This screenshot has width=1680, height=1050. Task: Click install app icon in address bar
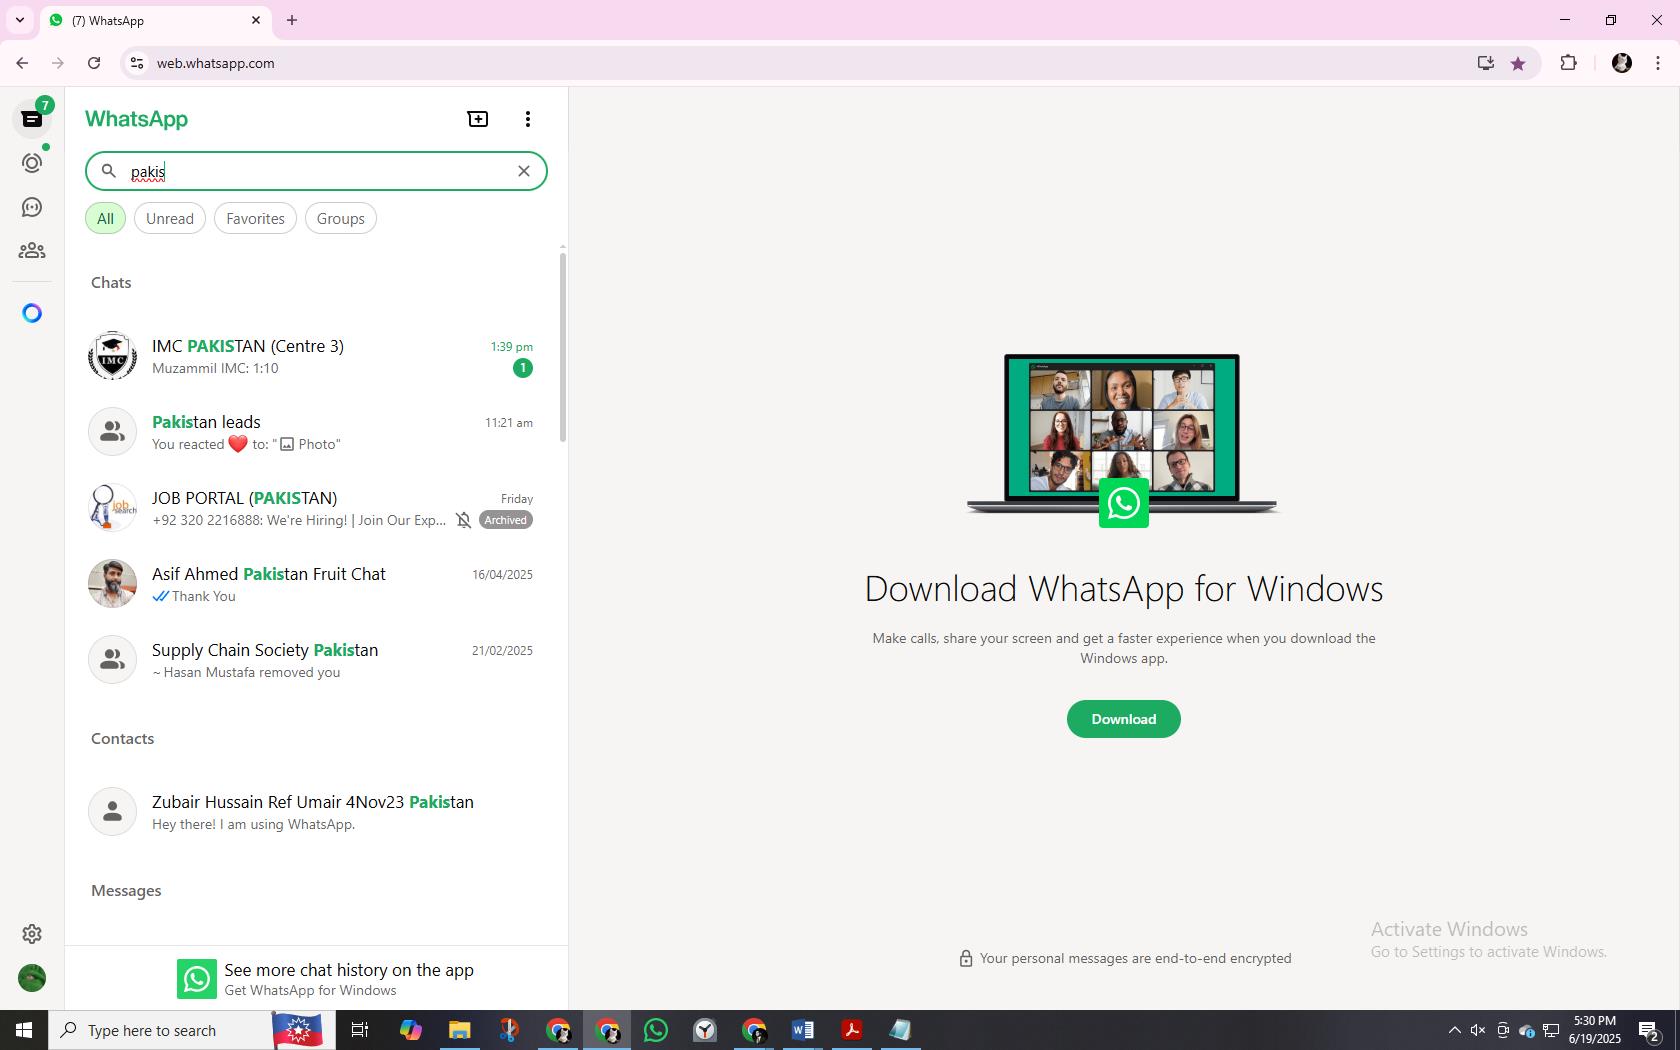1485,63
